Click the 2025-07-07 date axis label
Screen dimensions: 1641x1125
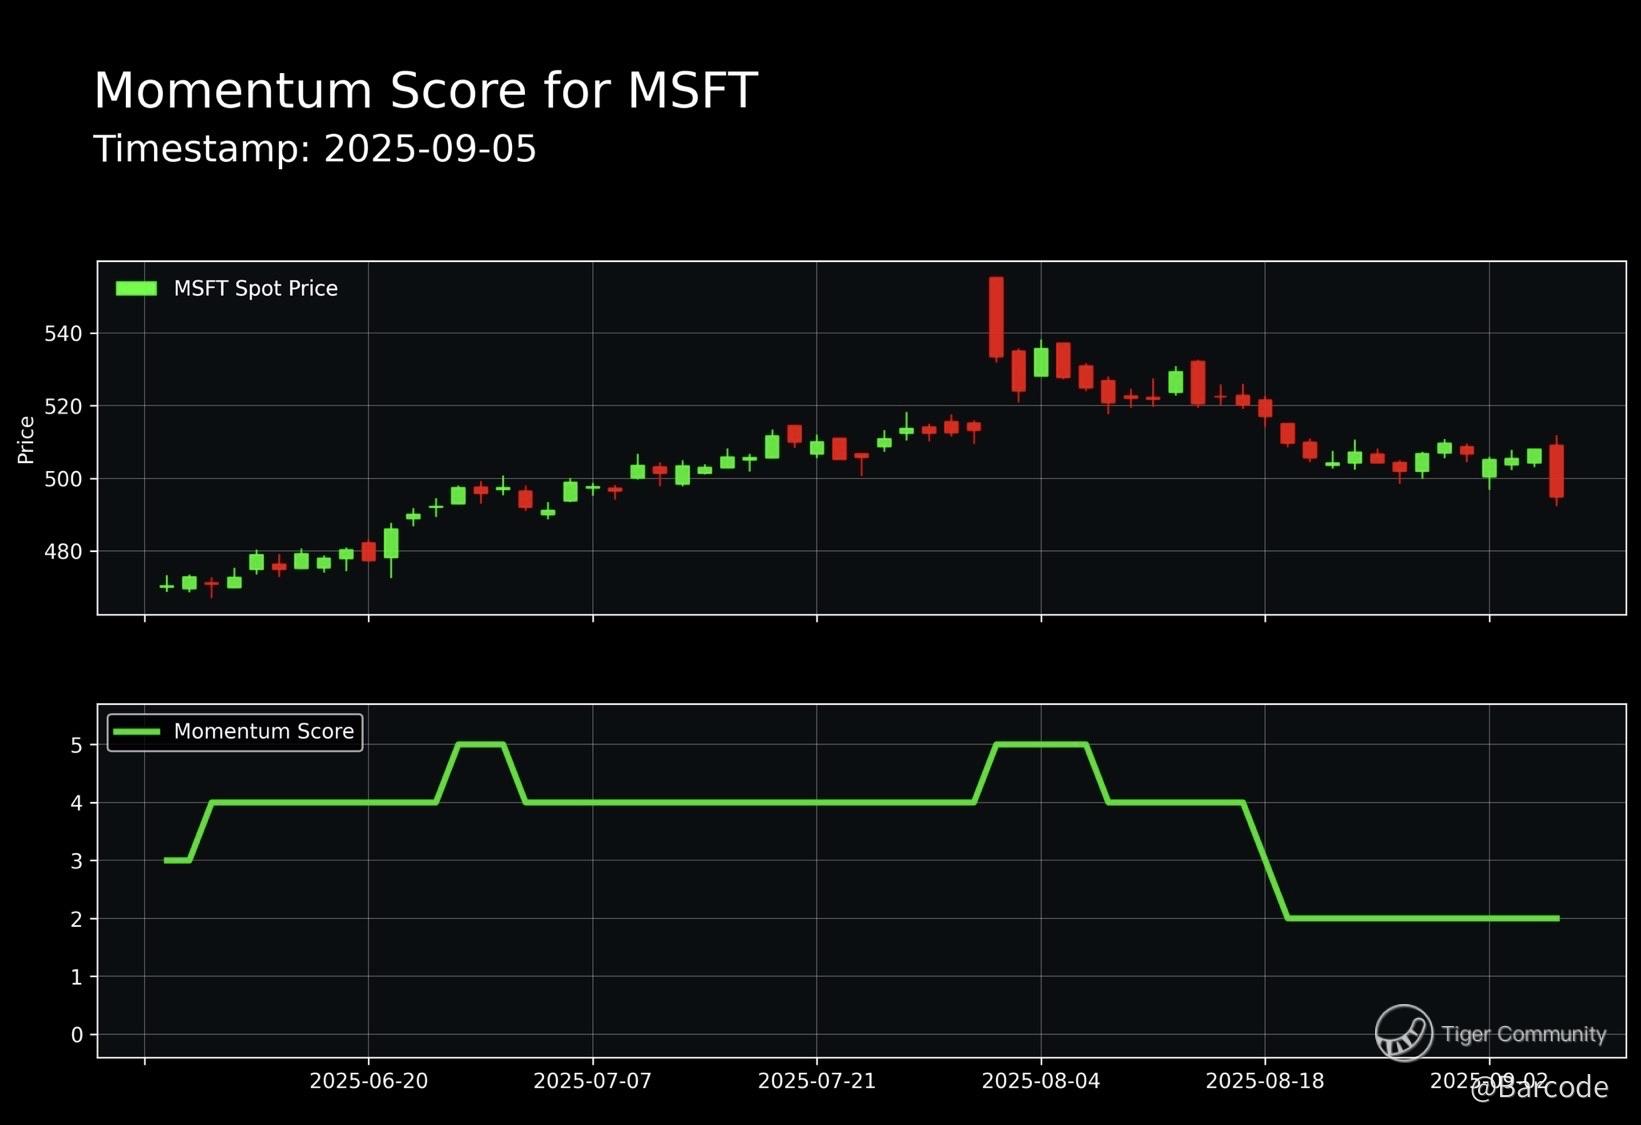pos(593,1082)
